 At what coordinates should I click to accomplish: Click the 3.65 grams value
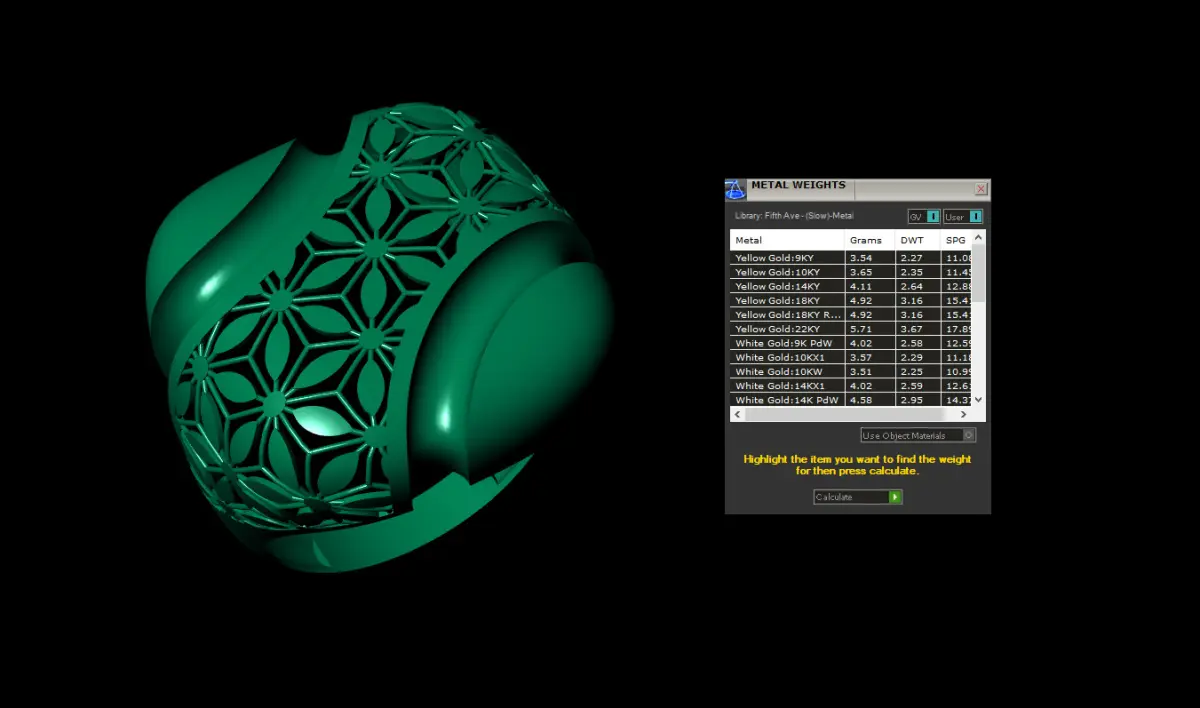(859, 272)
